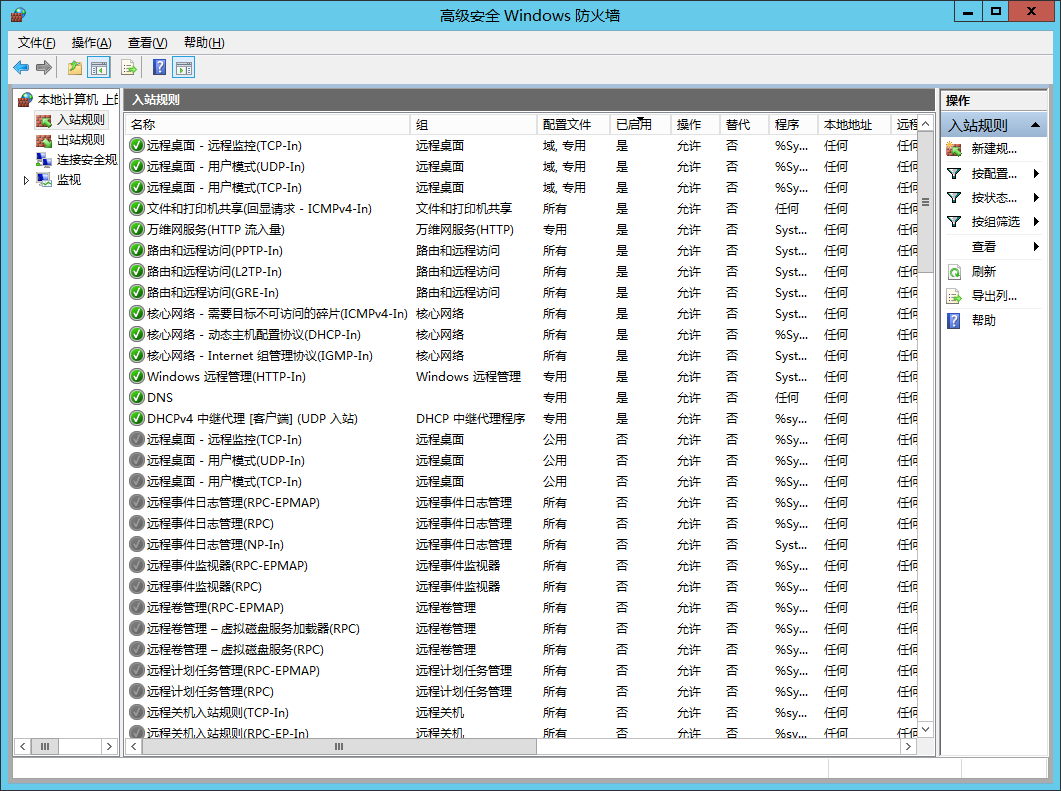Click the firewall icon in the title bar
The width and height of the screenshot is (1061, 791).
18,14
